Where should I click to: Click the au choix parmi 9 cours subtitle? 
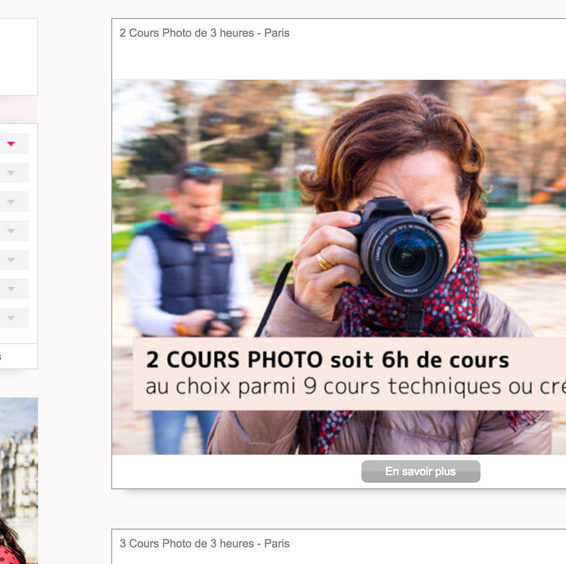(x=356, y=387)
